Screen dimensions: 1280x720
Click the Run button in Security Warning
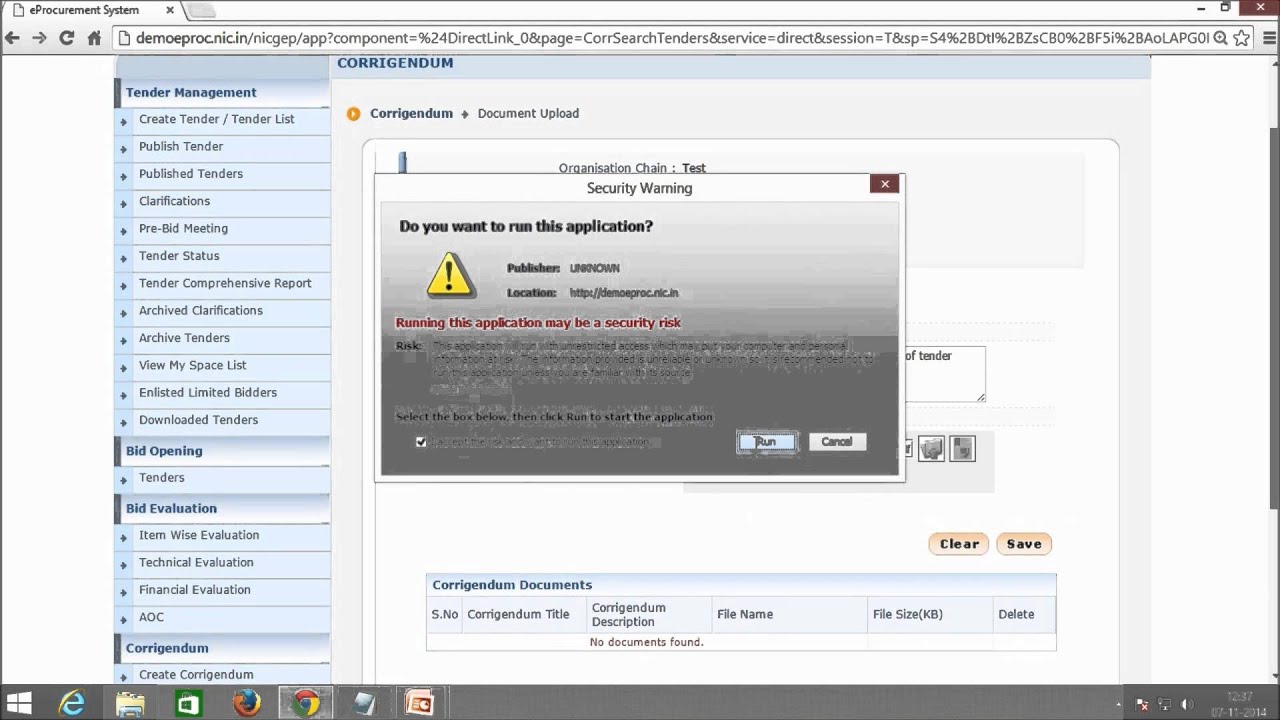(767, 442)
